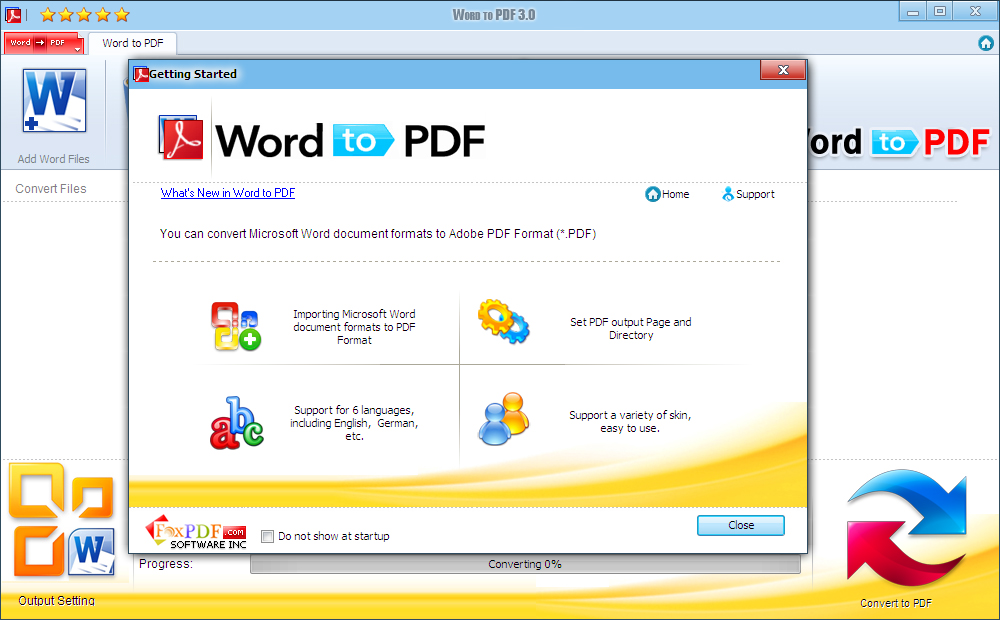
Task: Click the Add Word Files icon
Action: tap(54, 101)
